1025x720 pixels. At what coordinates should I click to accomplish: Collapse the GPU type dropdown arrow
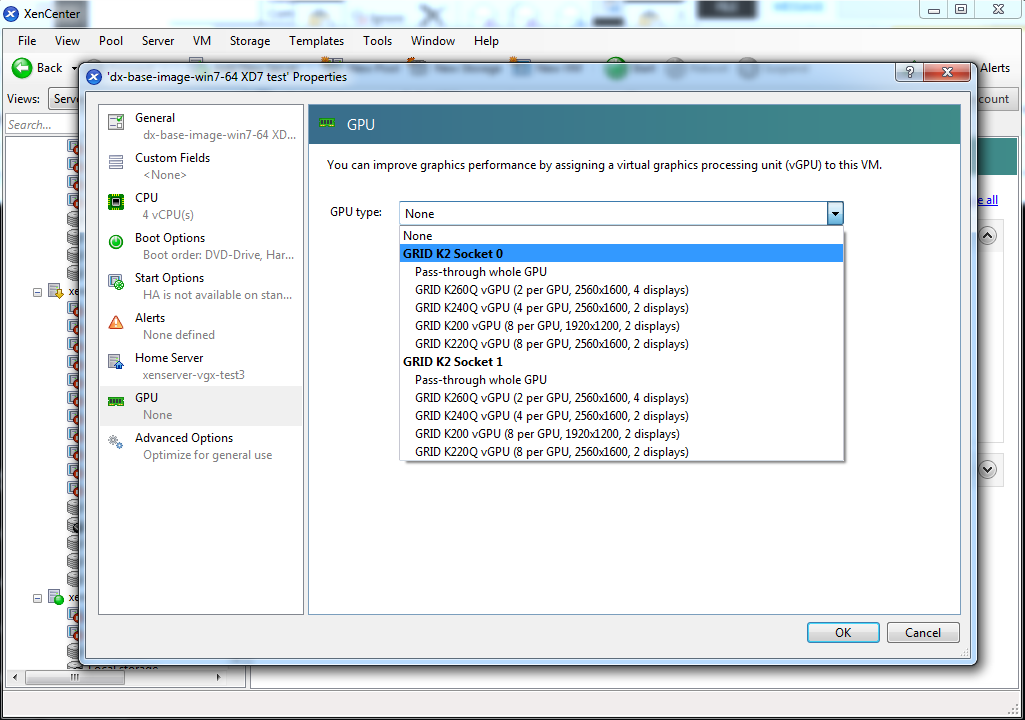coord(835,213)
